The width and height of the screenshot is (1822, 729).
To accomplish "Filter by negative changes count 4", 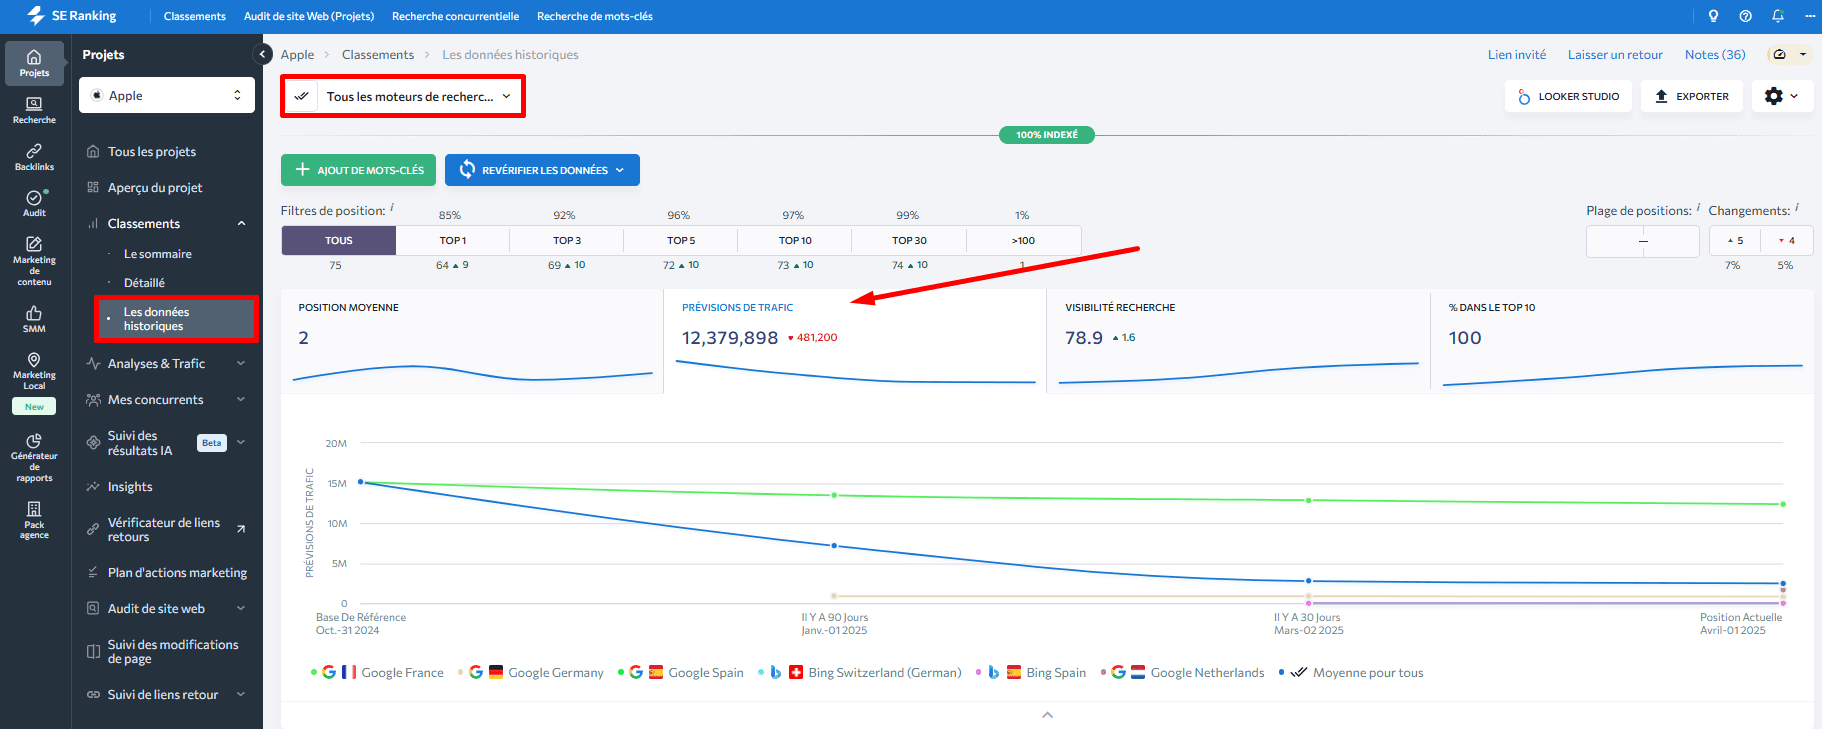I will click(x=1787, y=240).
